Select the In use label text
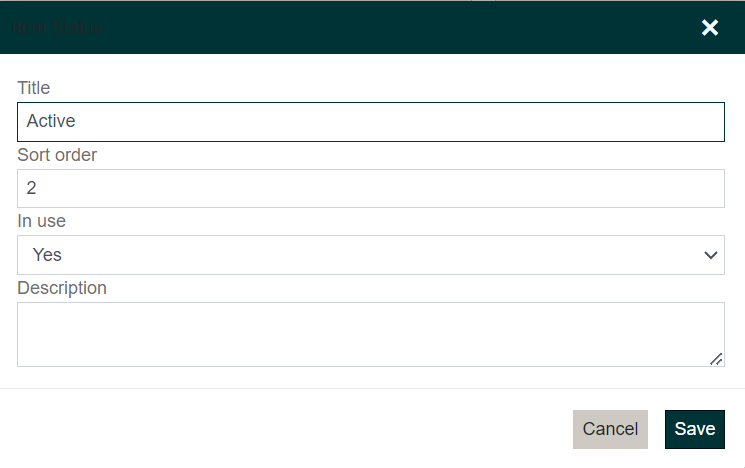Viewport: 745px width, 468px height. pyautogui.click(x=42, y=221)
